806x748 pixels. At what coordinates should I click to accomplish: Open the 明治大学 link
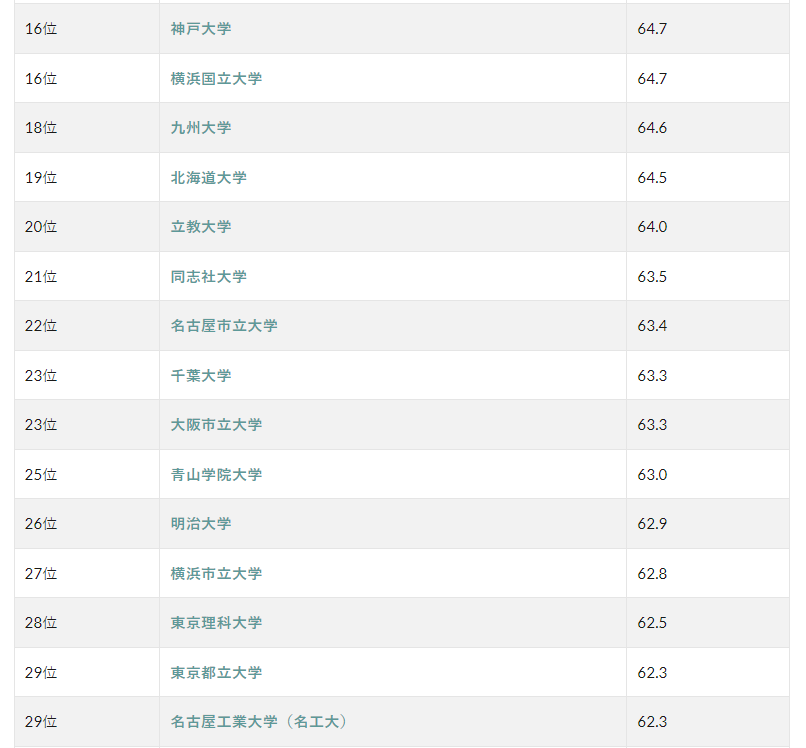pos(201,523)
